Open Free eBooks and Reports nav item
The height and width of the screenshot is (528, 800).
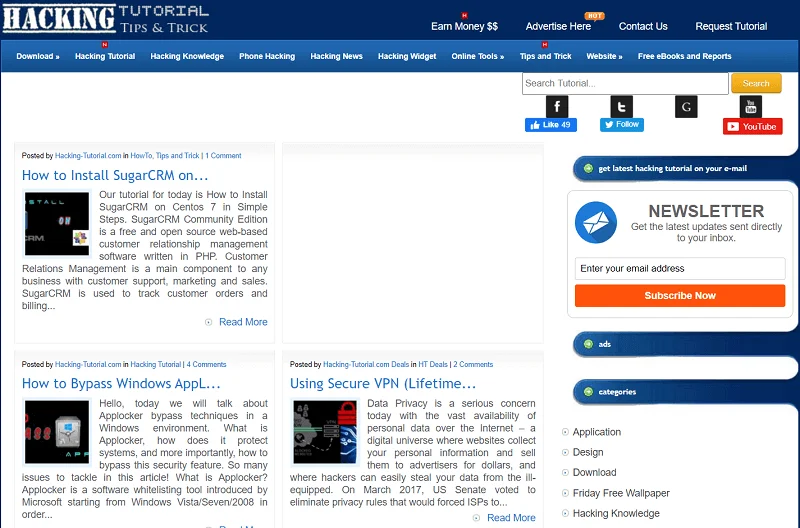coord(684,56)
